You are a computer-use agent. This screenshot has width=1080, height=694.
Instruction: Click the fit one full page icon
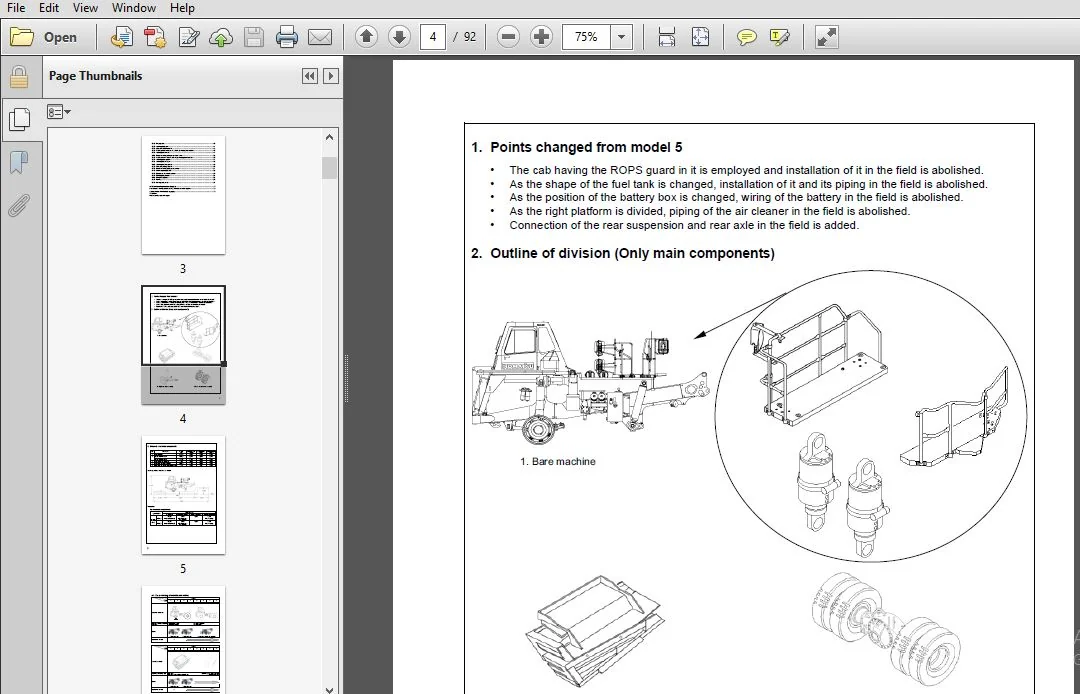(700, 37)
